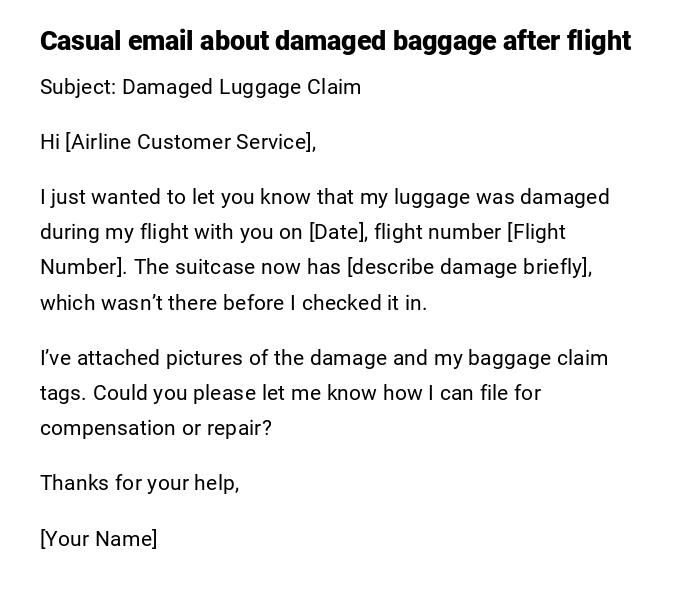Click the [Airline Customer Service] placeholder
This screenshot has height=601, width=700.
[188, 142]
